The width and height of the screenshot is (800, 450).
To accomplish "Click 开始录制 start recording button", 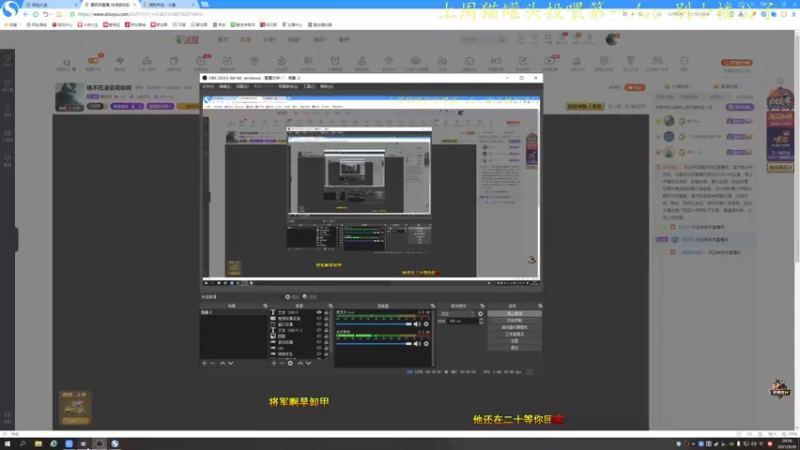I will [514, 320].
